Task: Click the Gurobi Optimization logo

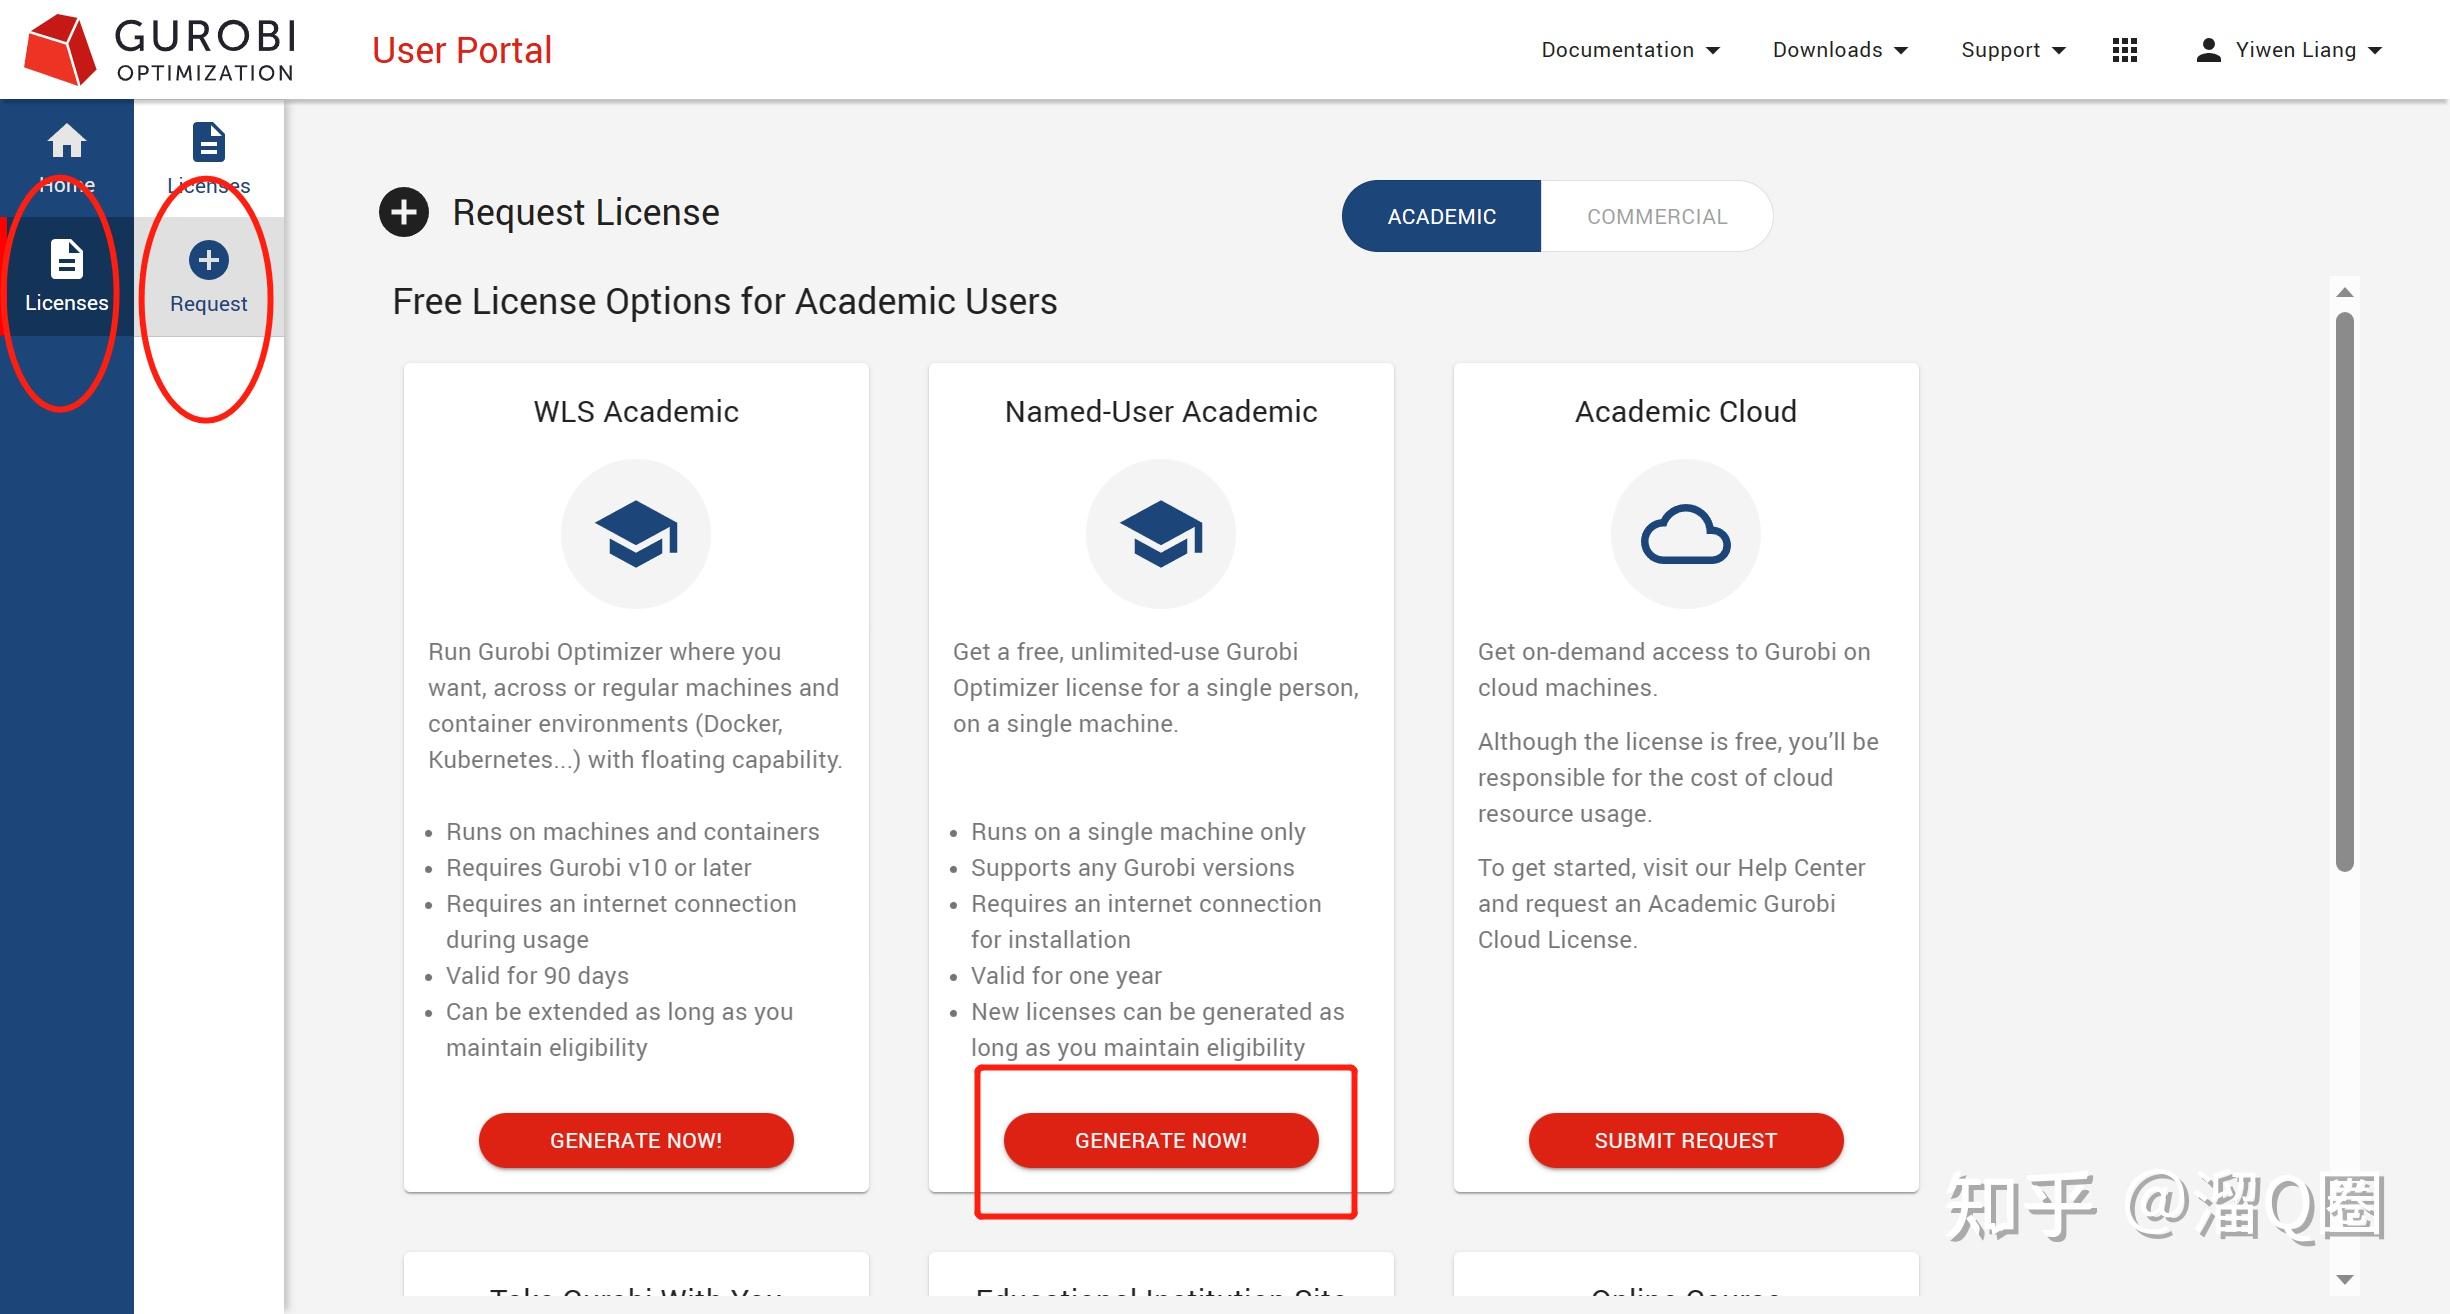Action: pyautogui.click(x=160, y=49)
